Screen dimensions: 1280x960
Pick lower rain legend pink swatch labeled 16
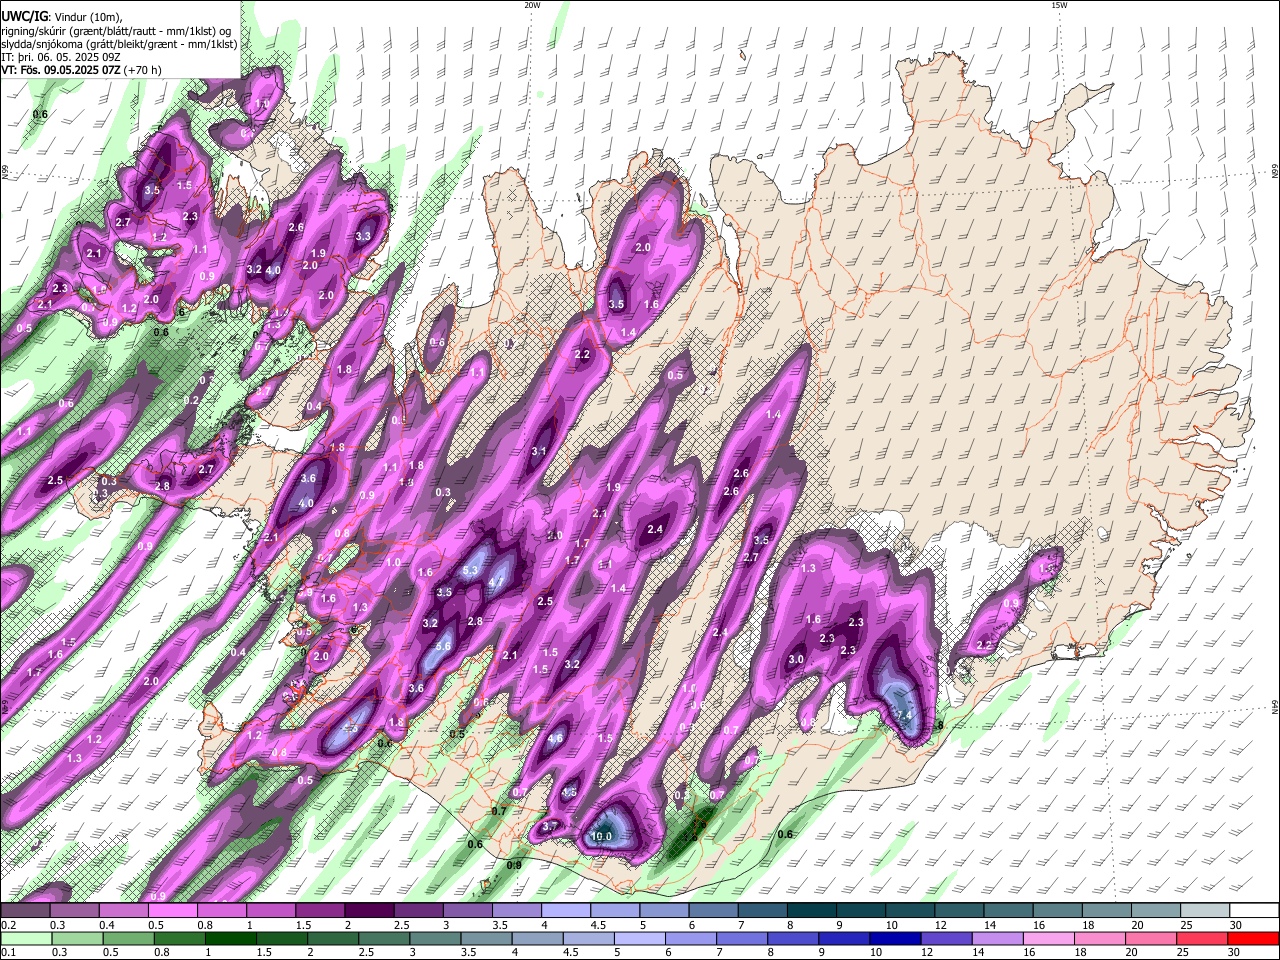[x=1049, y=938]
